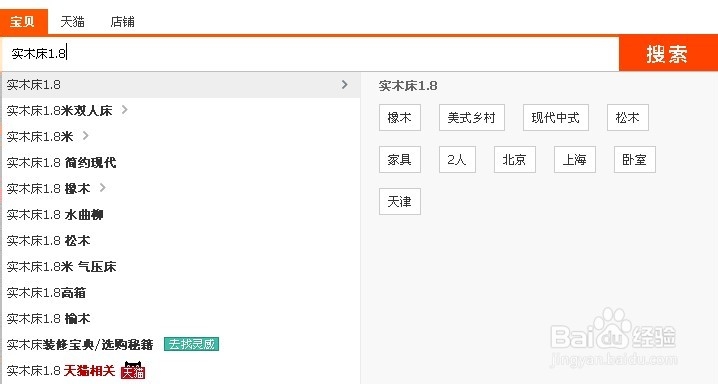Choose the 北京 location tag
718x384 pixels.
(x=515, y=159)
